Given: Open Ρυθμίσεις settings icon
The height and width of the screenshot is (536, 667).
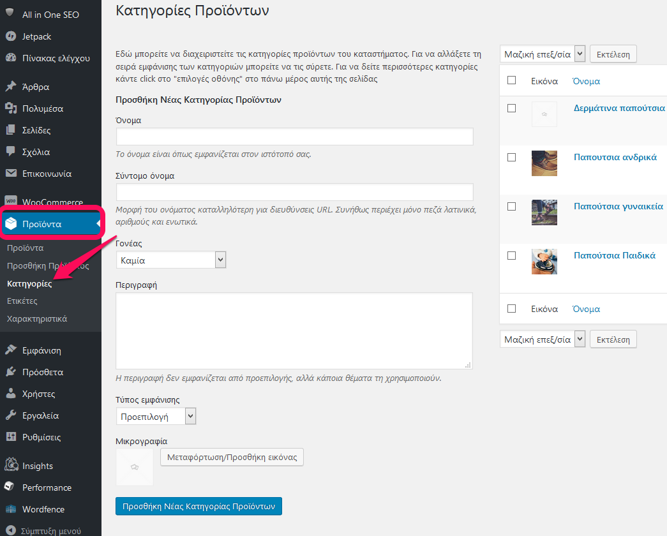Looking at the screenshot, I should click(x=11, y=436).
